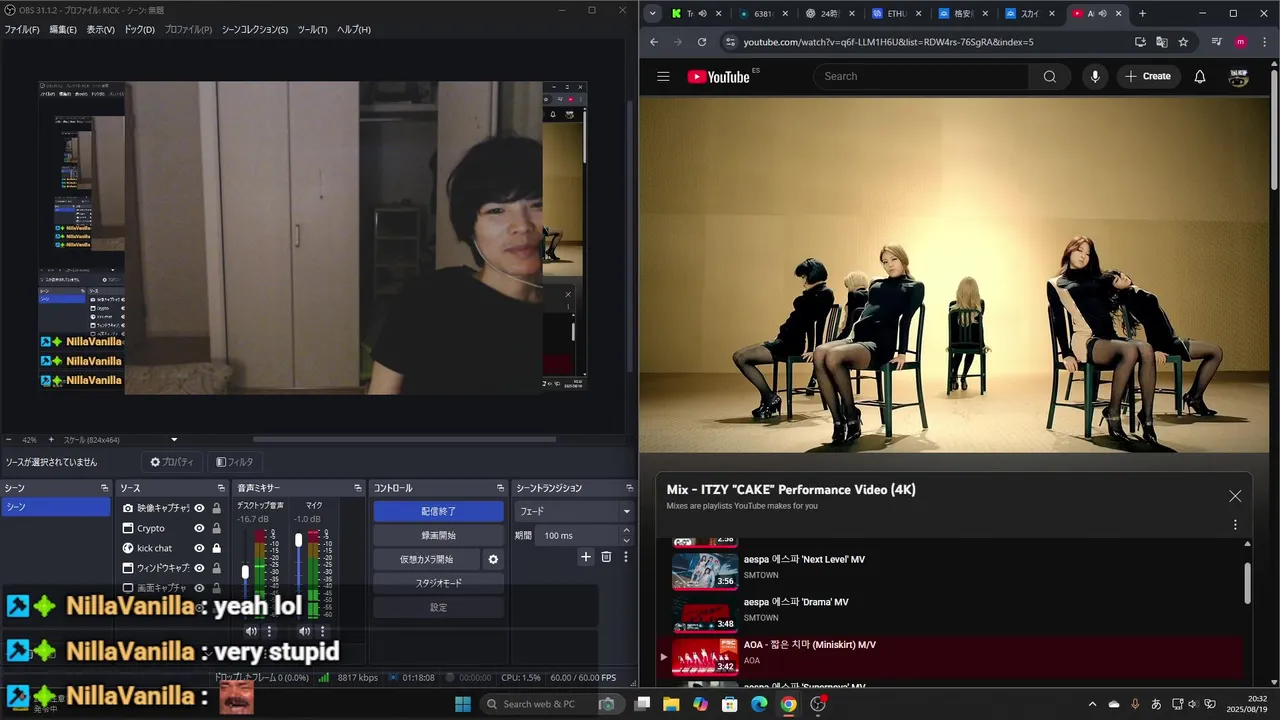Open the Chrome profile 'm' avatar

pos(1241,42)
